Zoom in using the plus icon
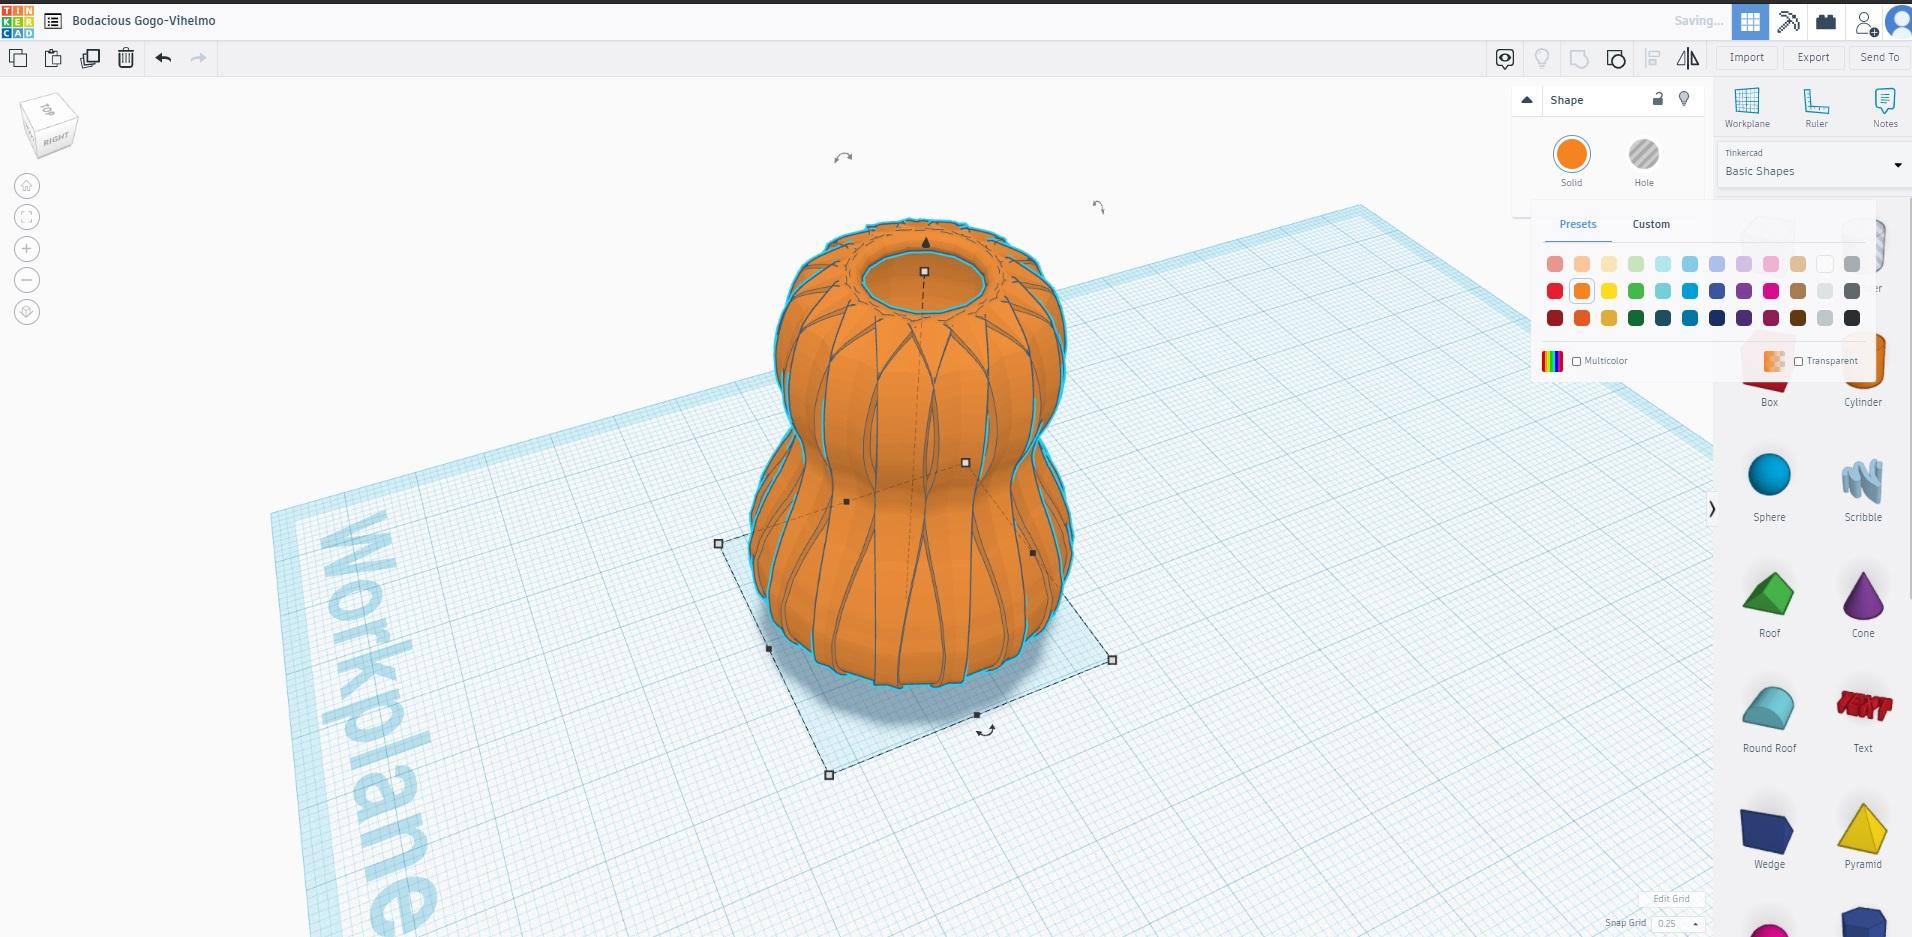Image resolution: width=1912 pixels, height=937 pixels. click(x=27, y=249)
